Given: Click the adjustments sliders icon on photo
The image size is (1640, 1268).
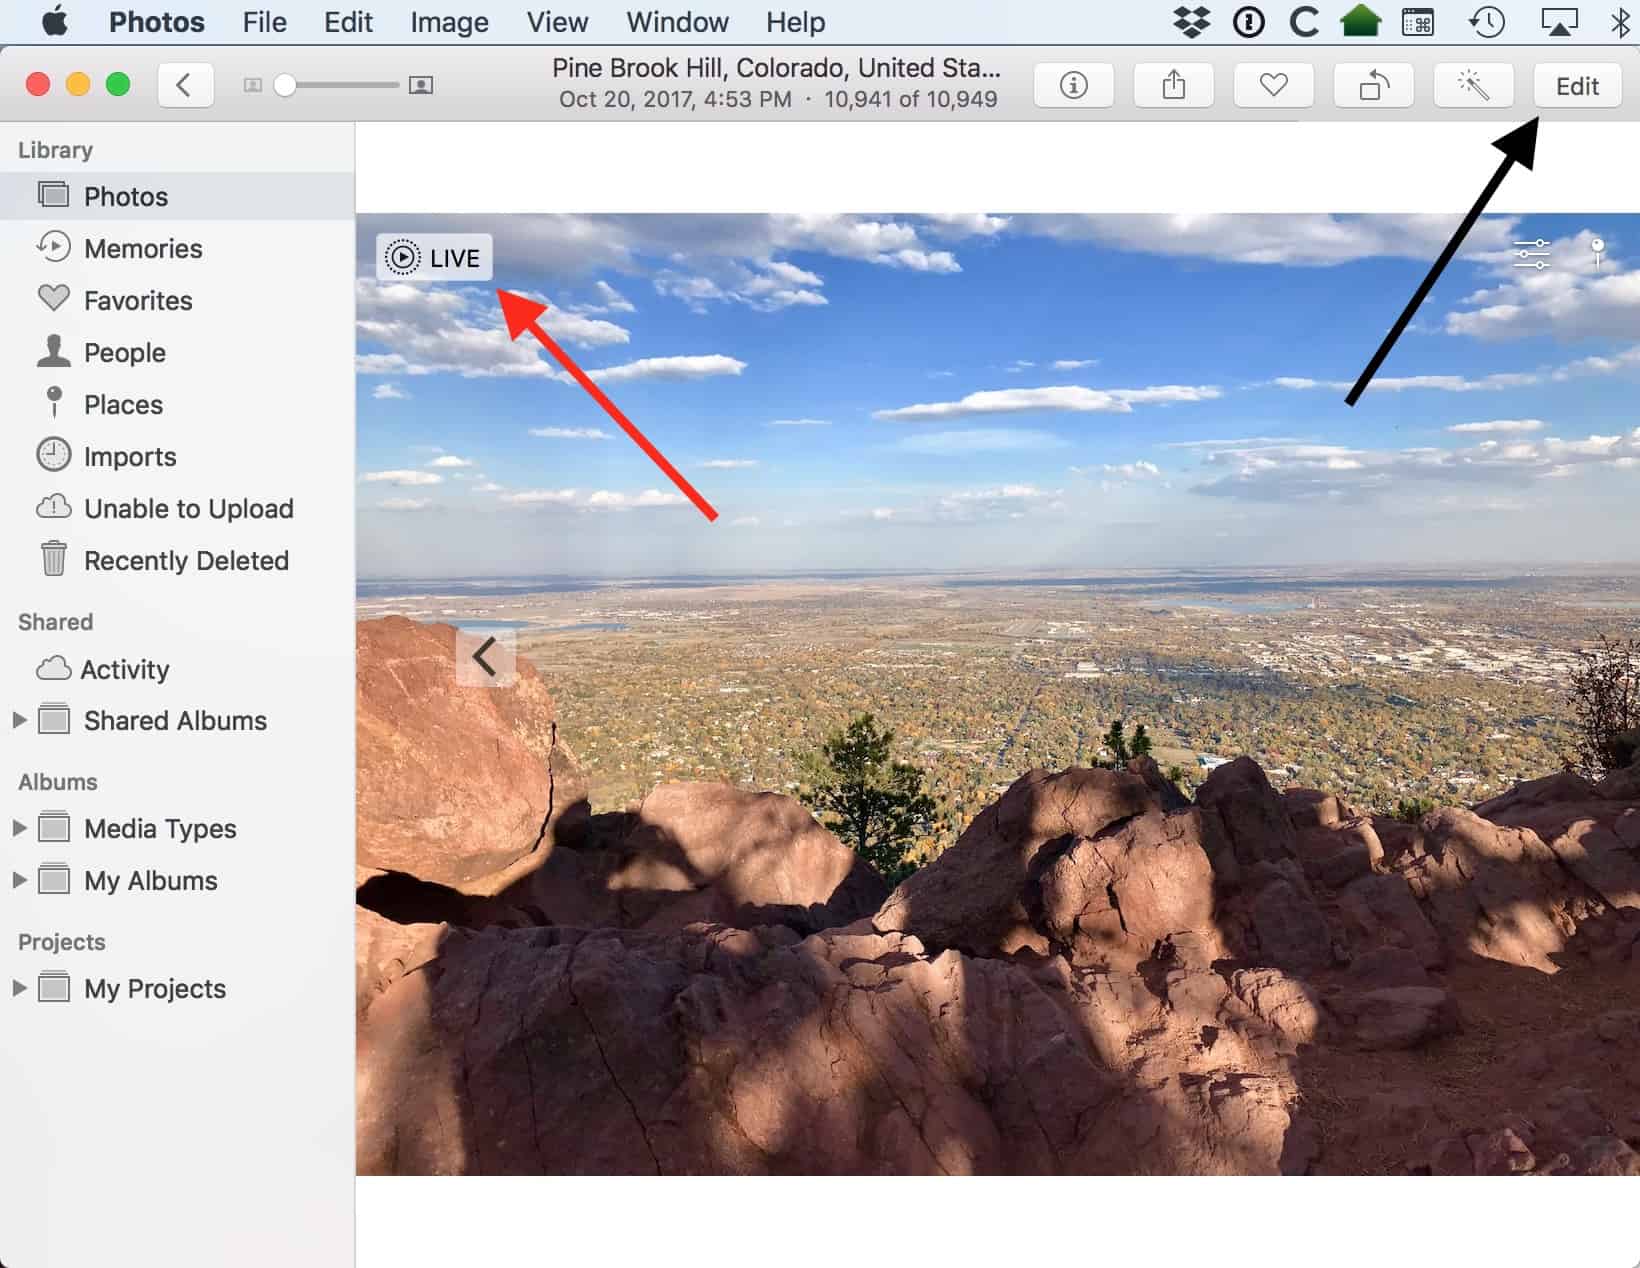Looking at the screenshot, I should point(1532,254).
